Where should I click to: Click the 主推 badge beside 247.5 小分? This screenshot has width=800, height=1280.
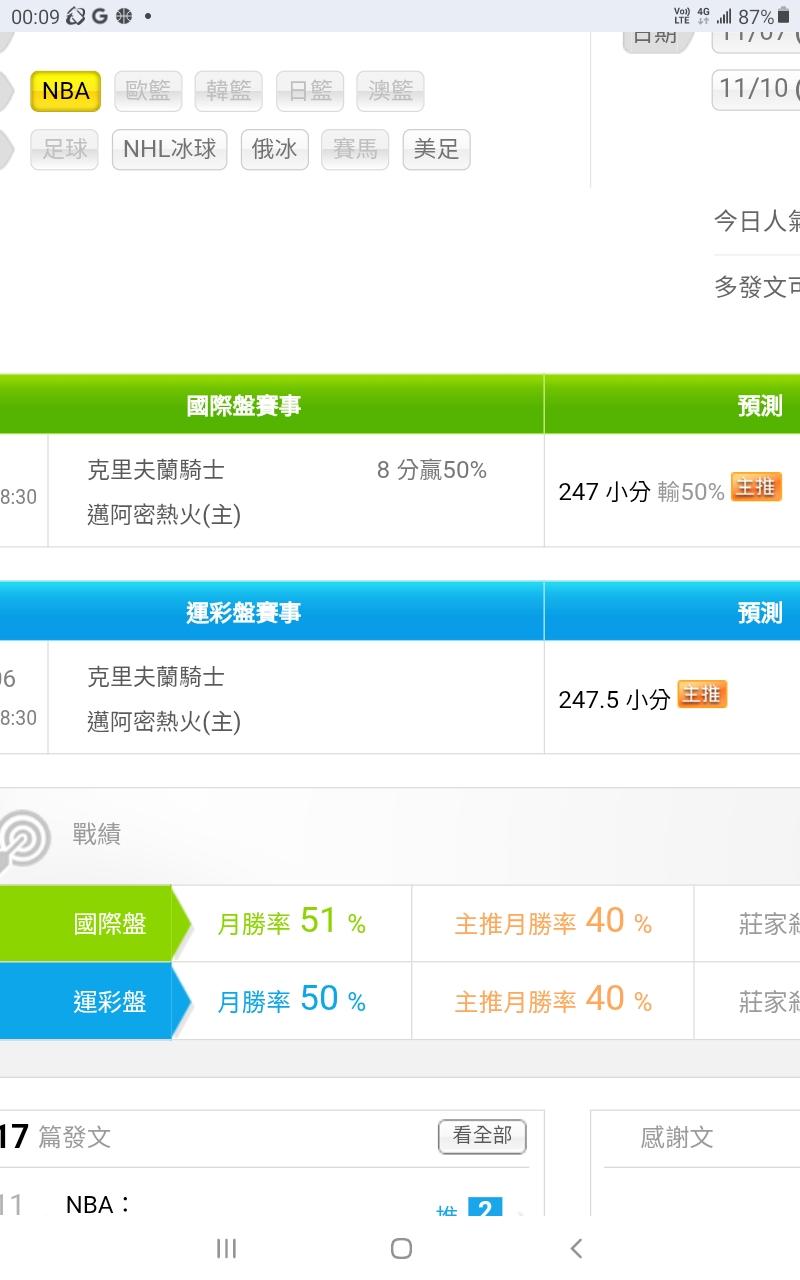coord(702,694)
